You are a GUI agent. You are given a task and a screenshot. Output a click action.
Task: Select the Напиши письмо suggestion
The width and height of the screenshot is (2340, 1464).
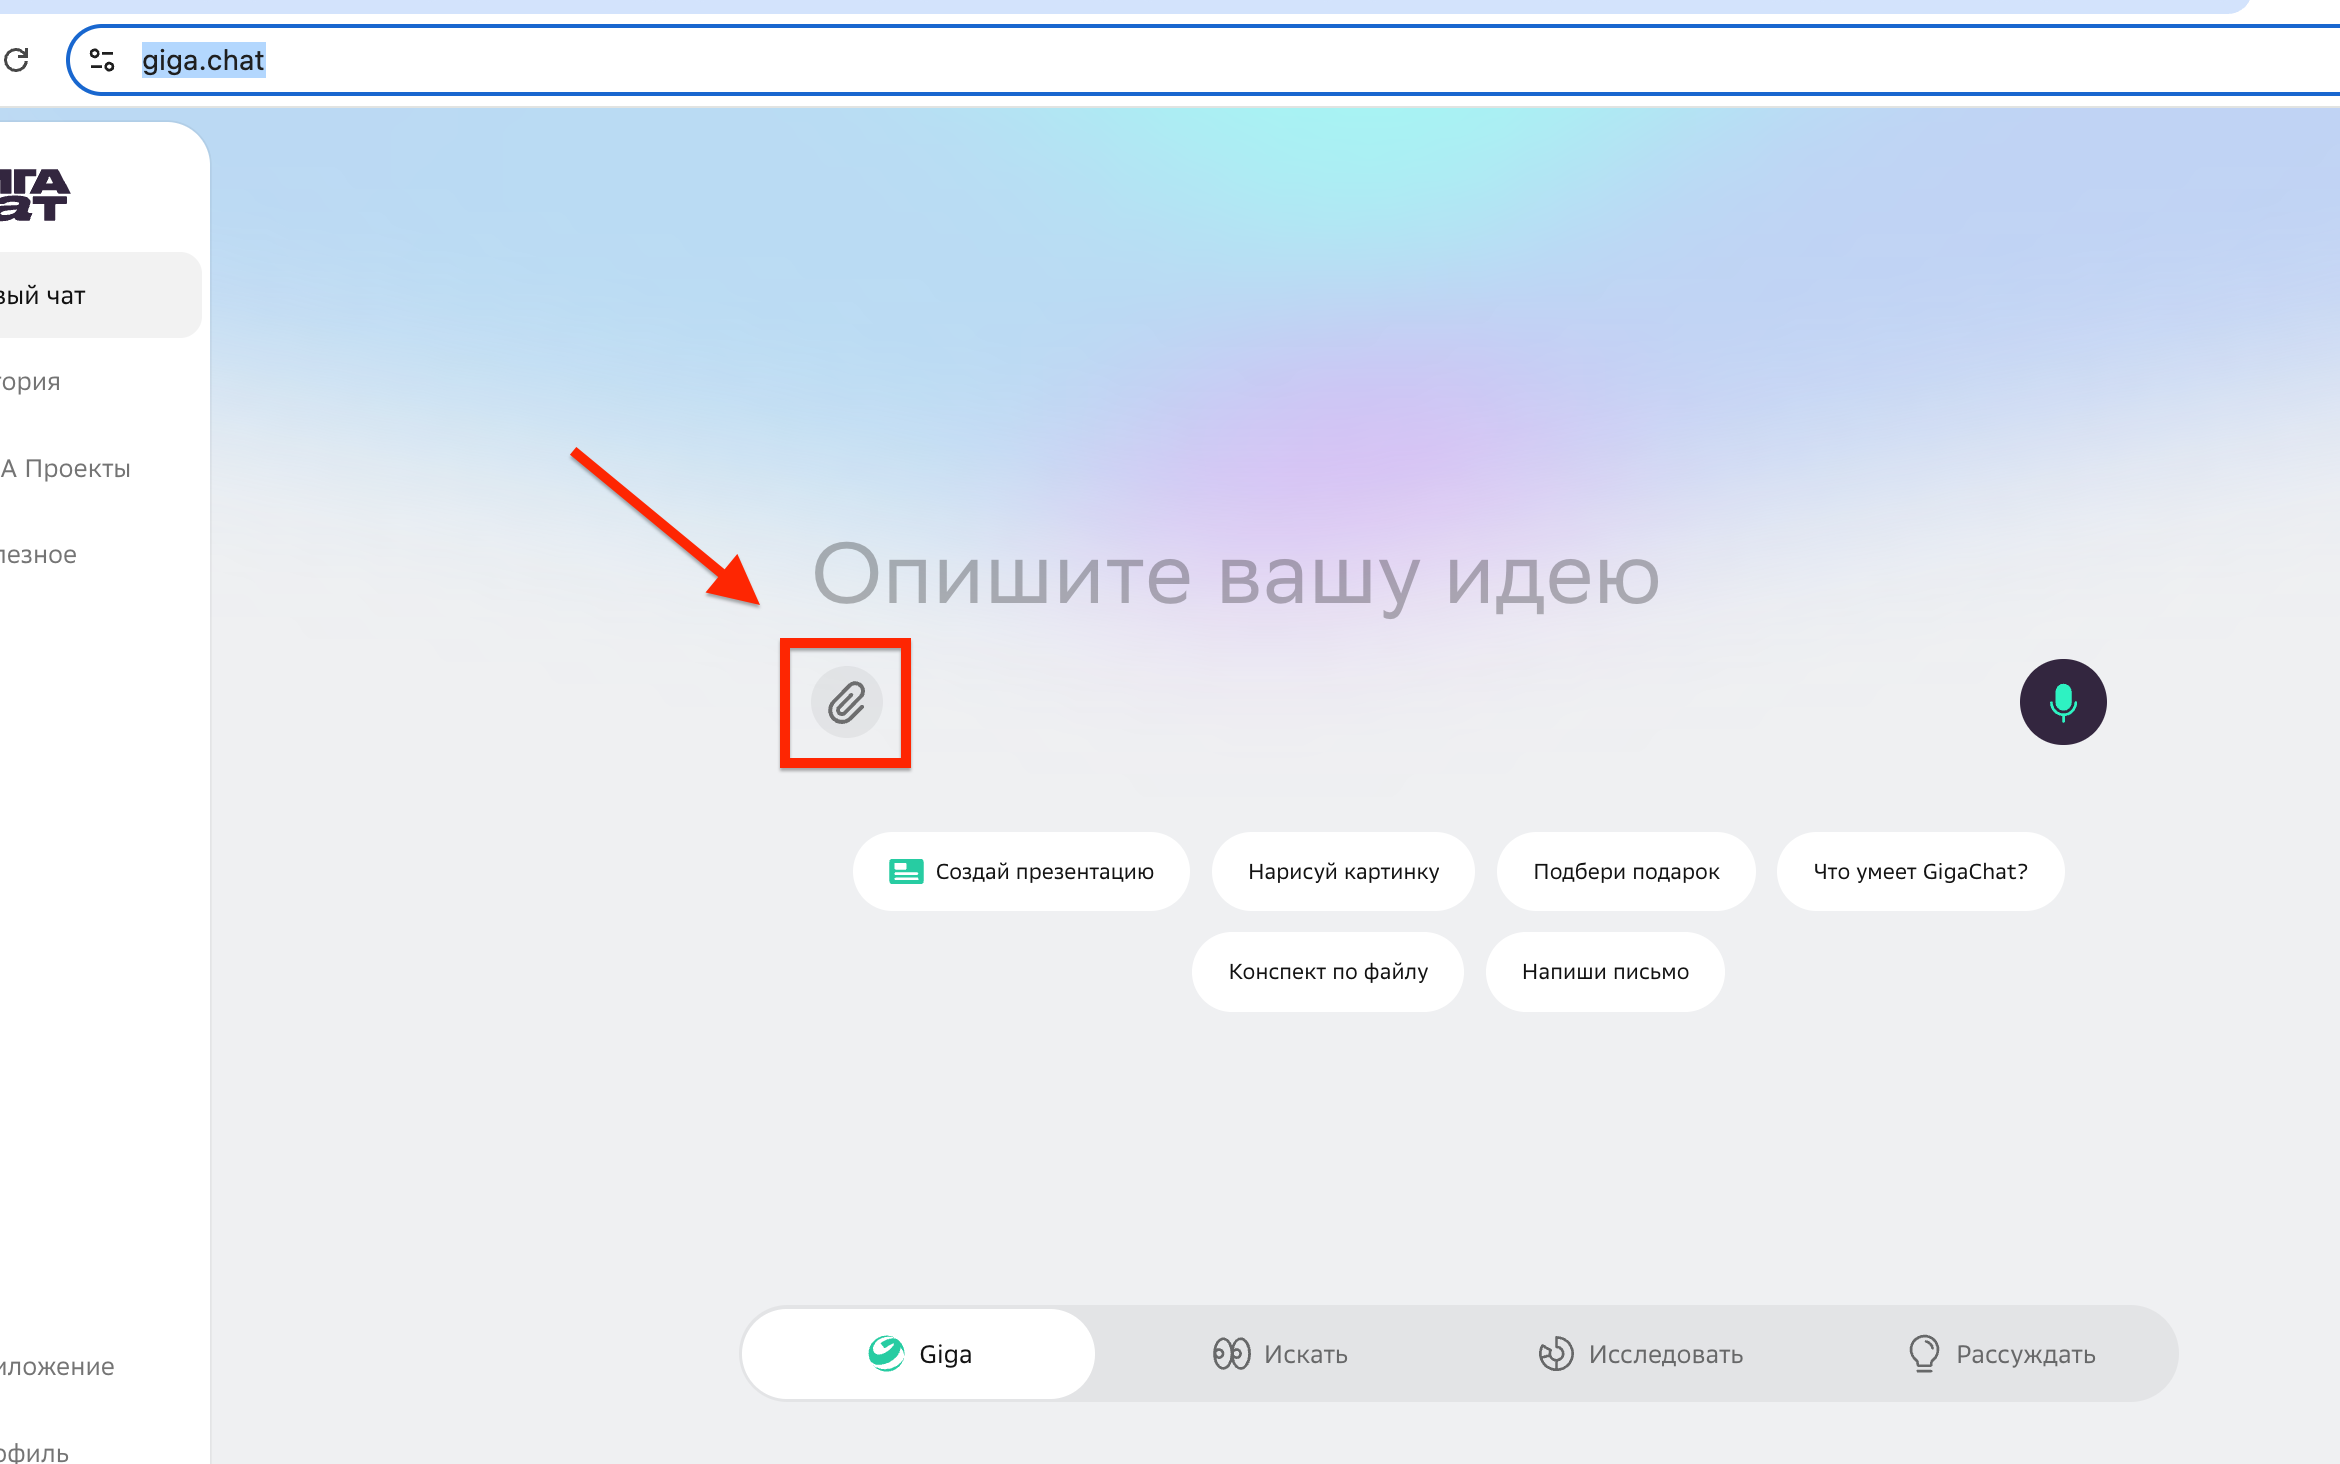[x=1605, y=972]
